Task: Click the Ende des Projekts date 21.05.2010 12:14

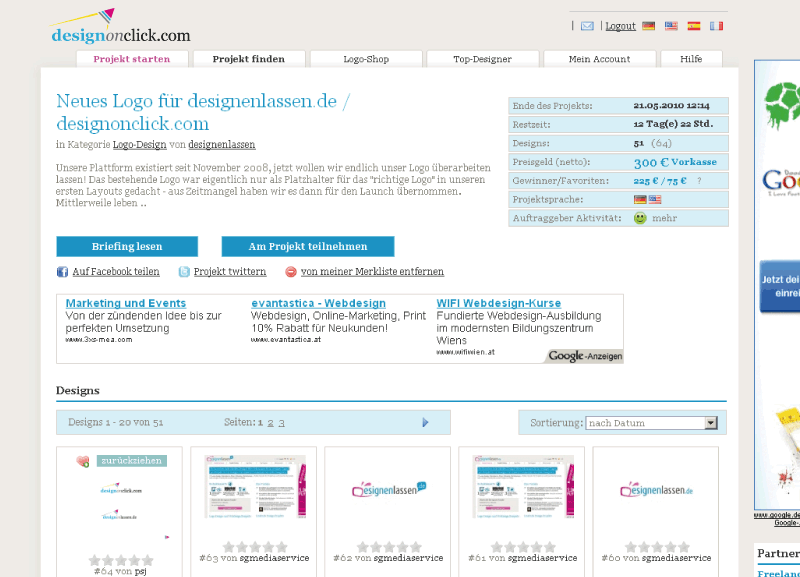Action: coord(671,106)
